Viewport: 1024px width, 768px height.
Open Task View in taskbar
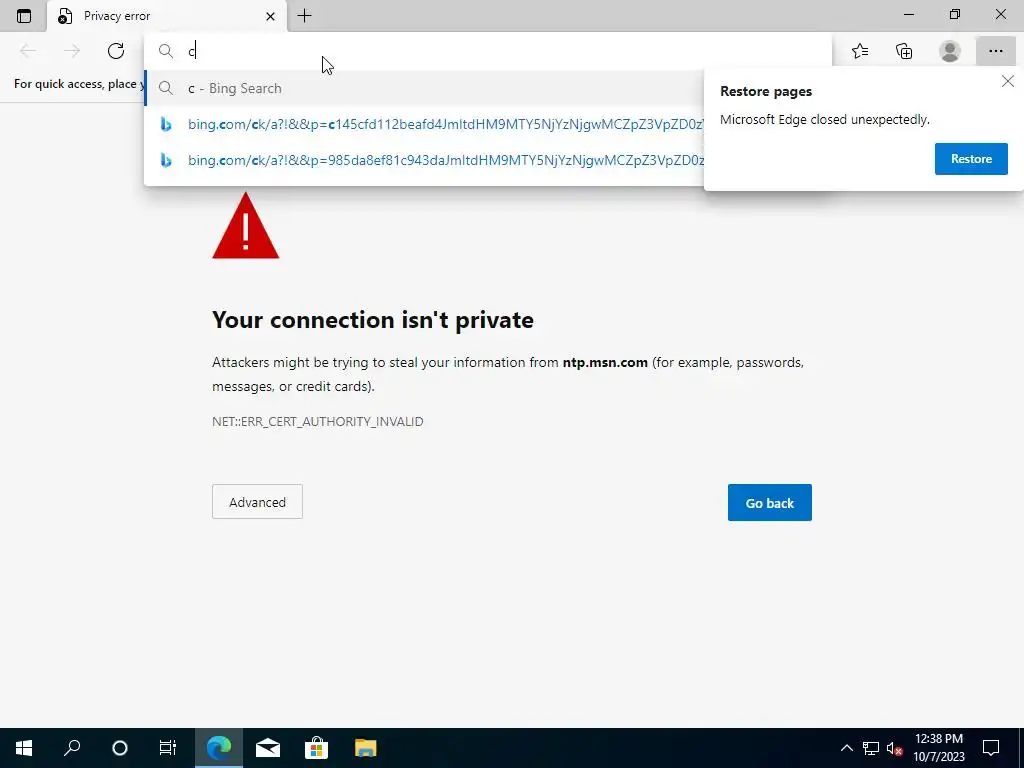(168, 748)
